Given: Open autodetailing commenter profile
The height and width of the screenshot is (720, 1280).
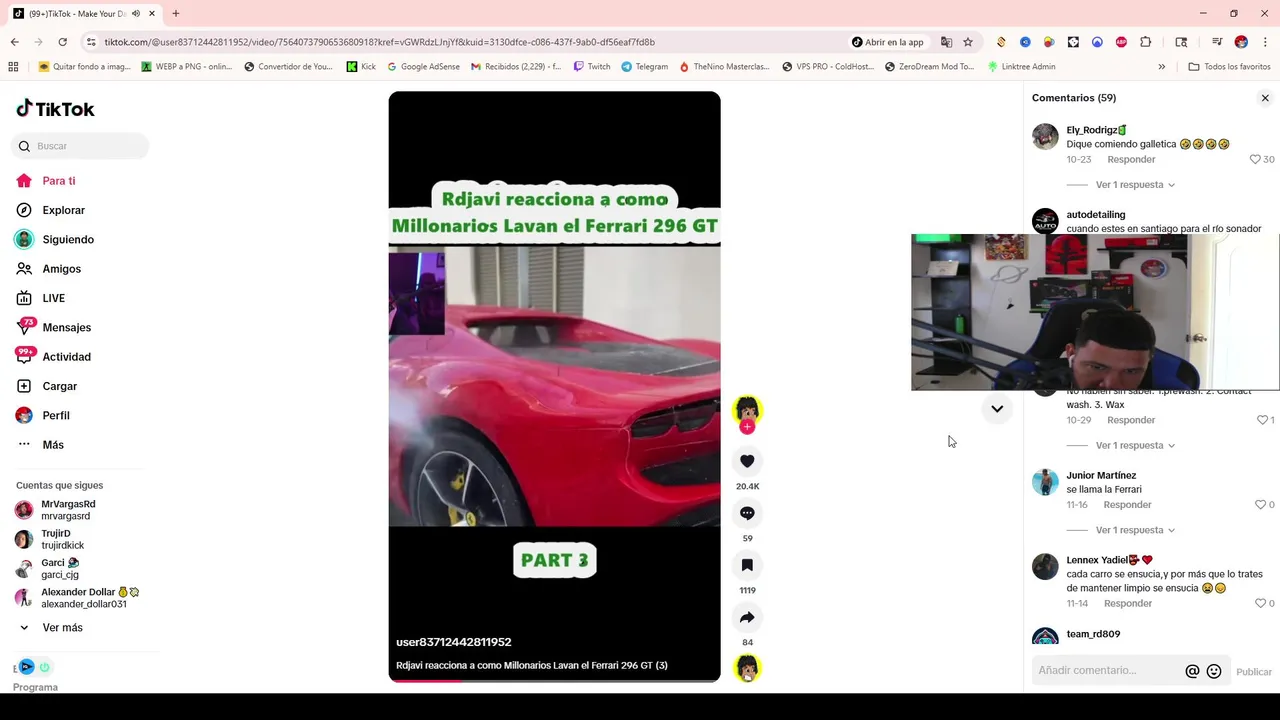Looking at the screenshot, I should [x=1096, y=215].
